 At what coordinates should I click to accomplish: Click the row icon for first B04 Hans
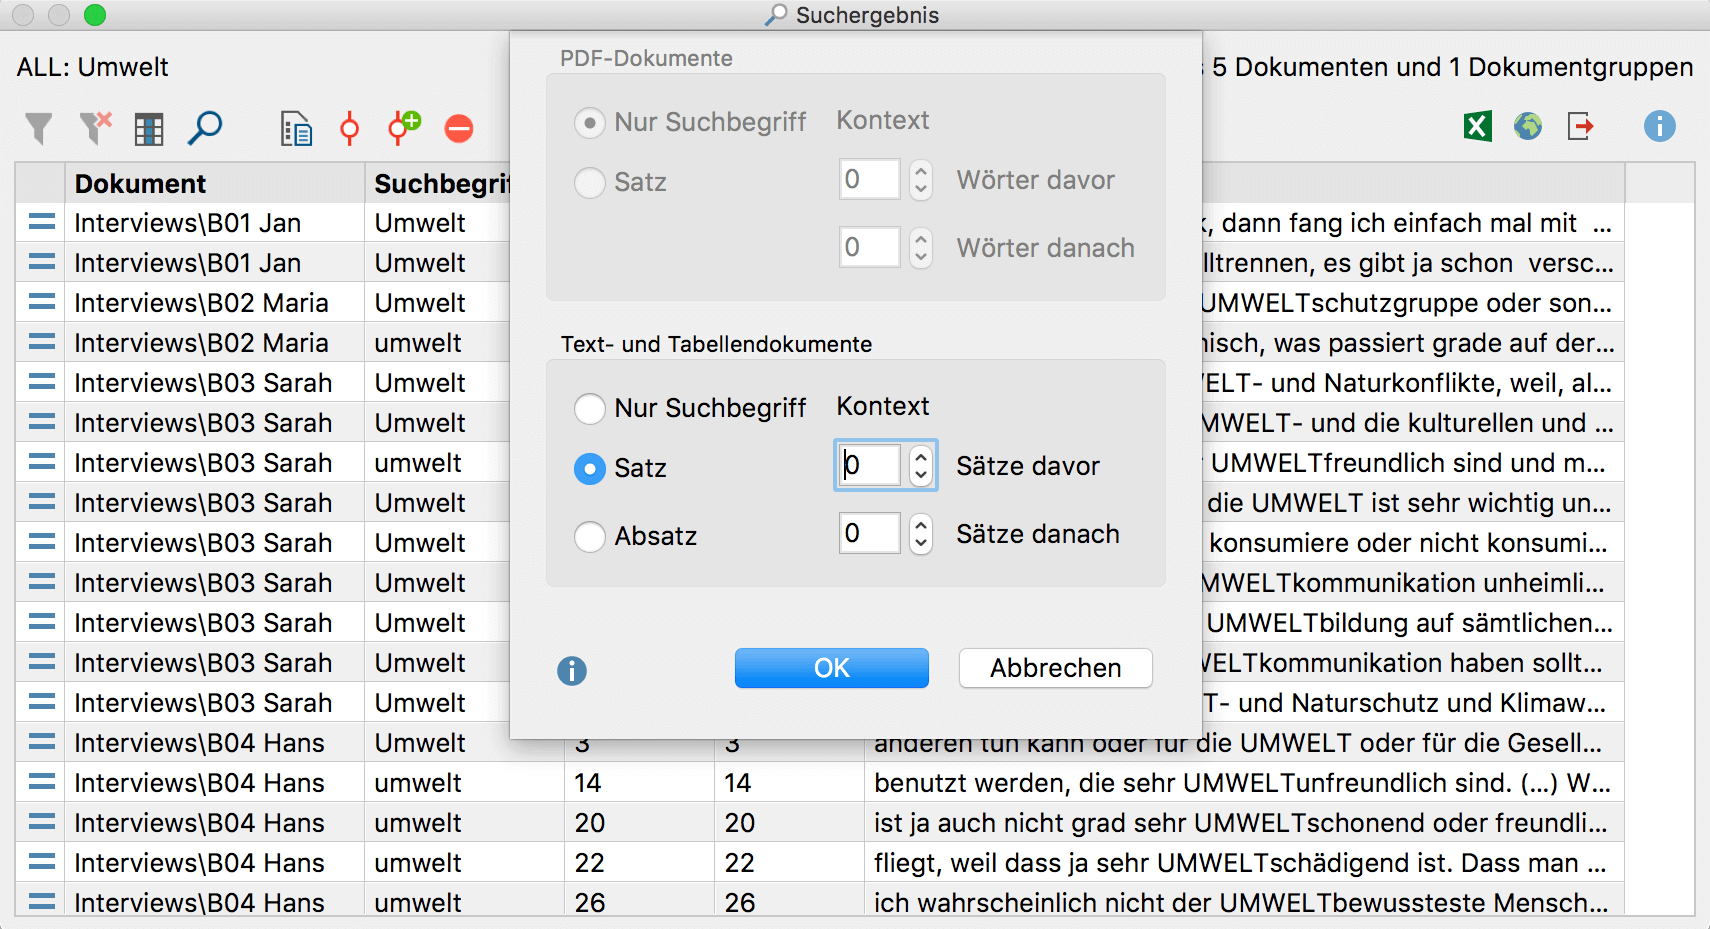pos(42,742)
